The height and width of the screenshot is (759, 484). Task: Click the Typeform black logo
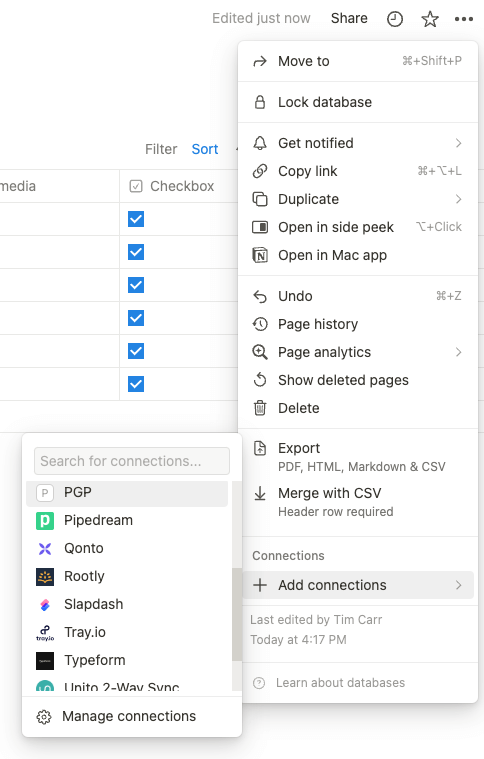click(x=45, y=661)
